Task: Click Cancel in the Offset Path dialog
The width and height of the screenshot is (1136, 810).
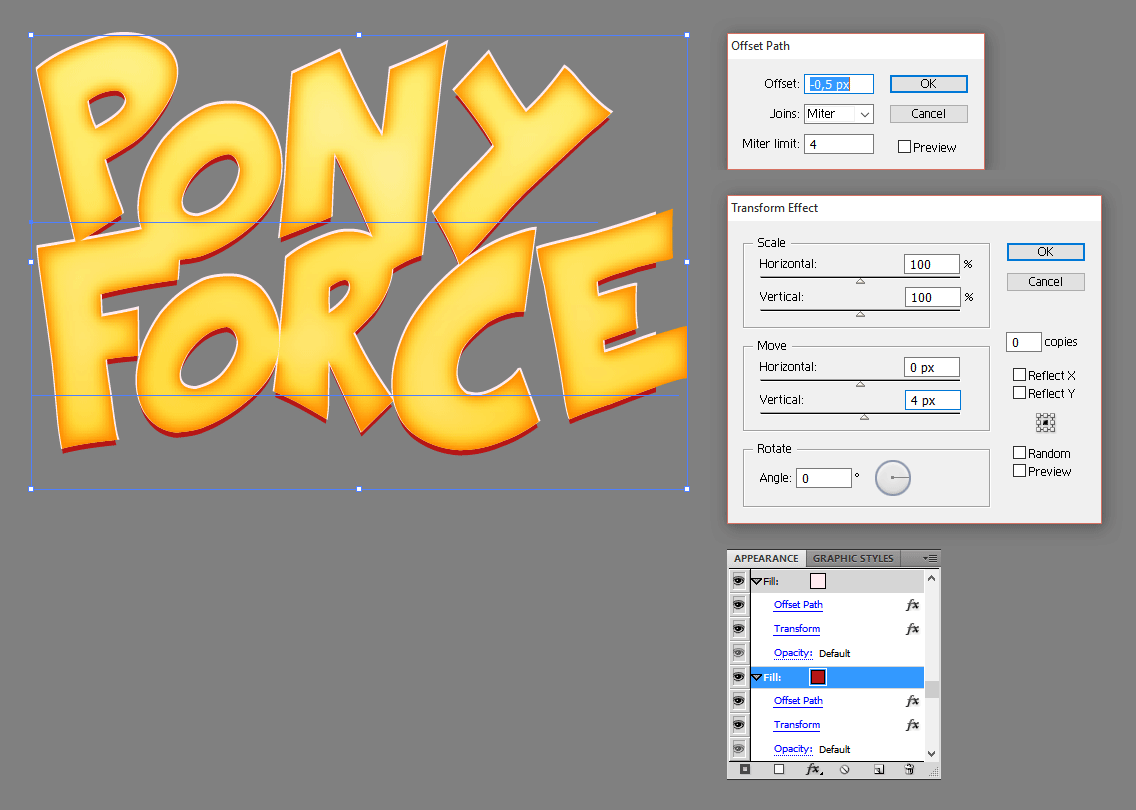Action: (928, 114)
